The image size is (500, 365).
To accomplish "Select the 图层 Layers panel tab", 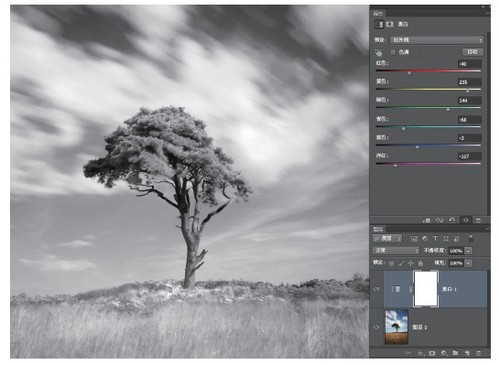I will [378, 229].
